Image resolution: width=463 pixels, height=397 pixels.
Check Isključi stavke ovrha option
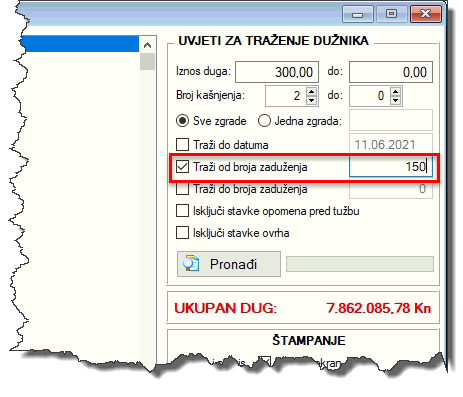tap(182, 233)
